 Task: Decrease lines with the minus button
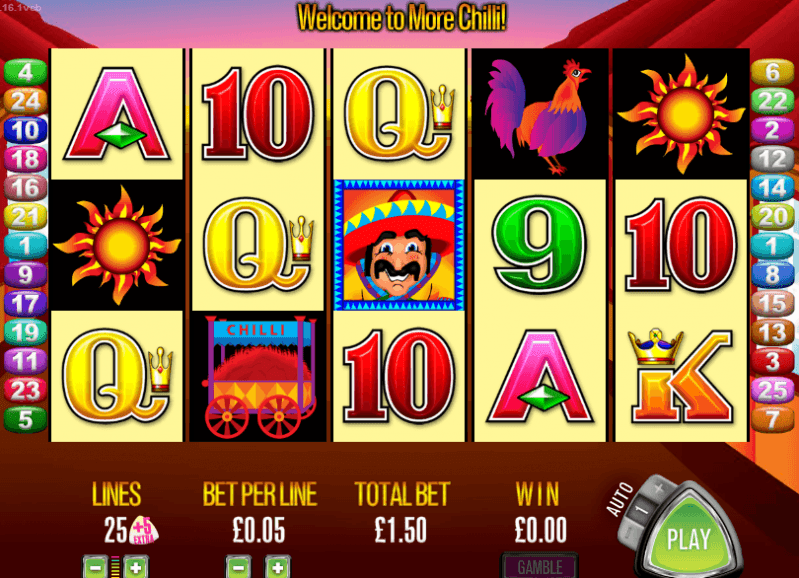click(95, 567)
